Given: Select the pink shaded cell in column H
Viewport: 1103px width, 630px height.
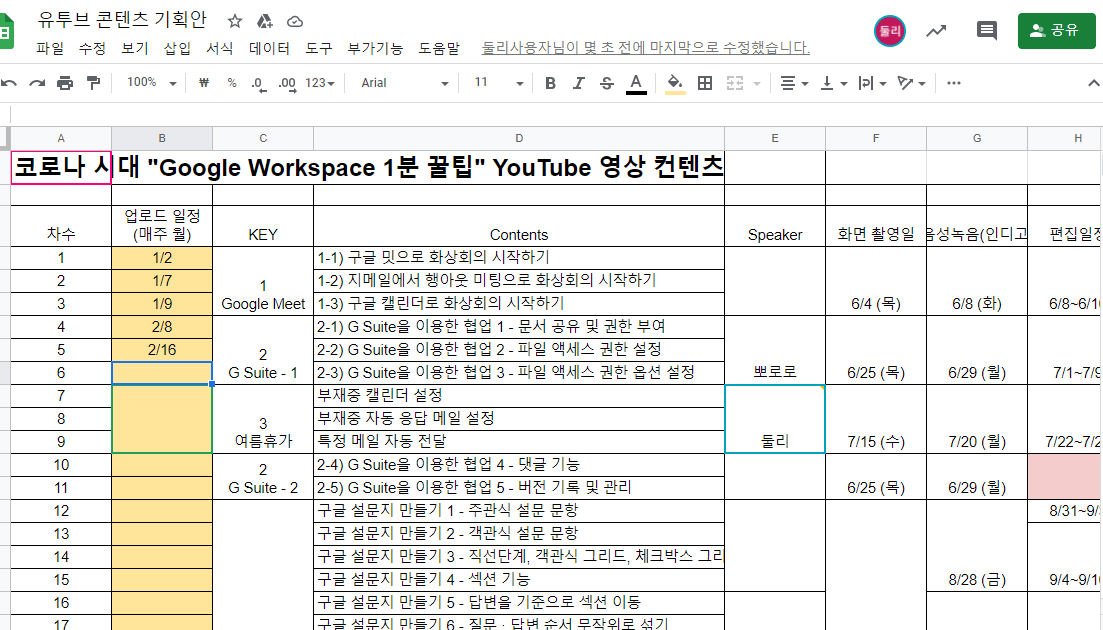Looking at the screenshot, I should point(1065,477).
